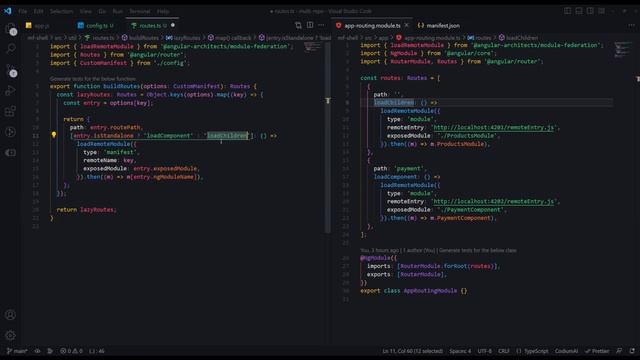
Task: Click the errors and warnings counter
Action: coord(71,351)
